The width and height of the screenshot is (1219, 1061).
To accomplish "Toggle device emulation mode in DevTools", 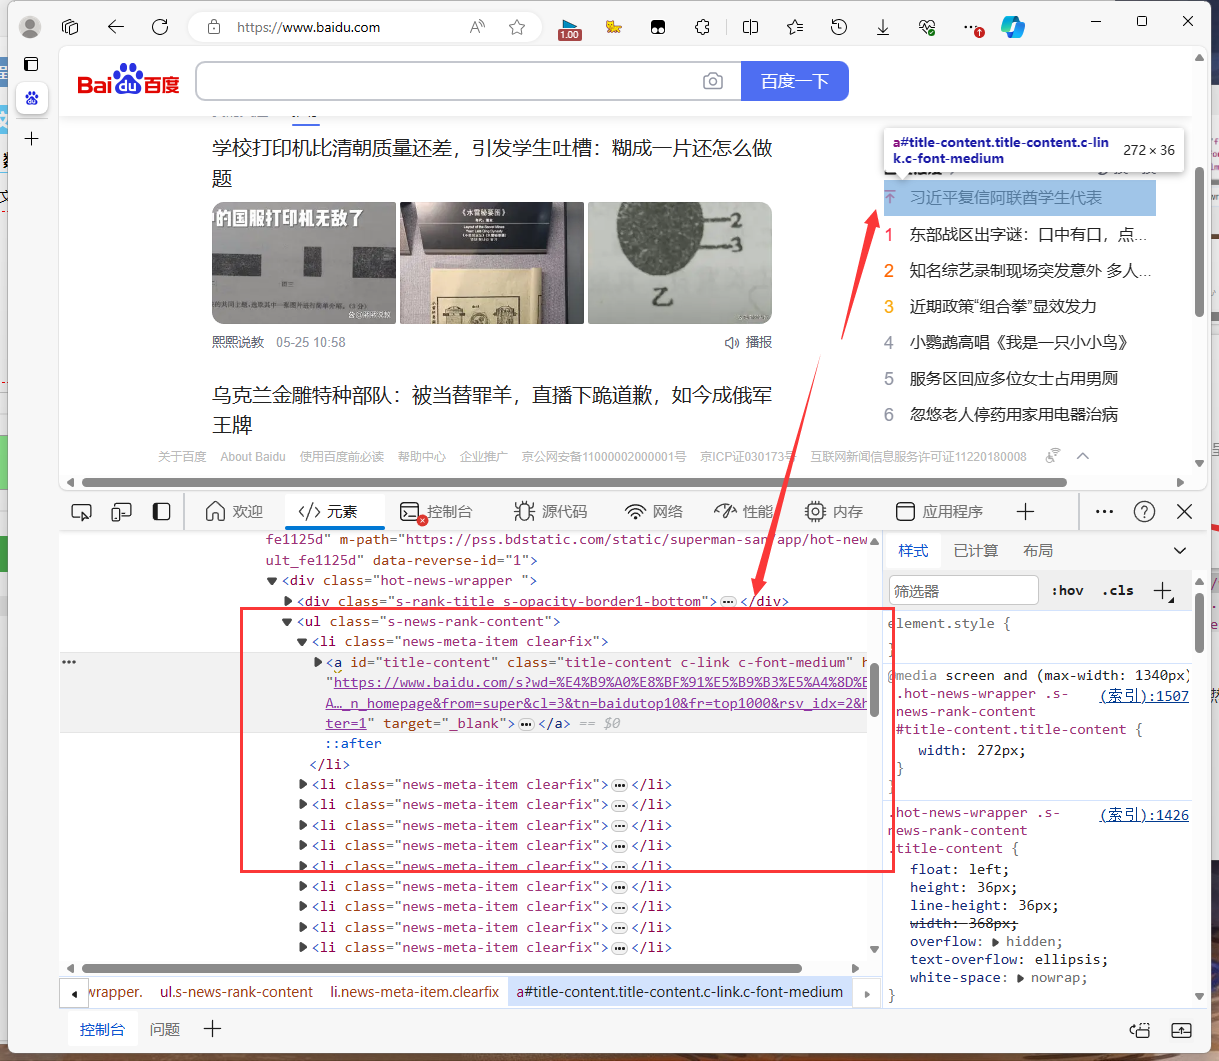I will (121, 512).
